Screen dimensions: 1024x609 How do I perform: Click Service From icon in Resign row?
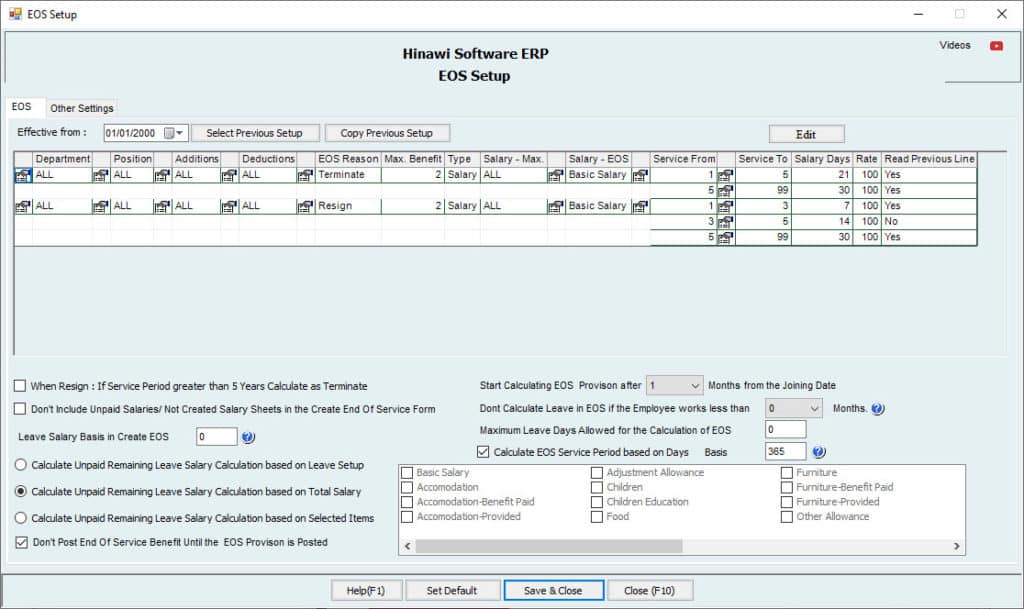726,206
